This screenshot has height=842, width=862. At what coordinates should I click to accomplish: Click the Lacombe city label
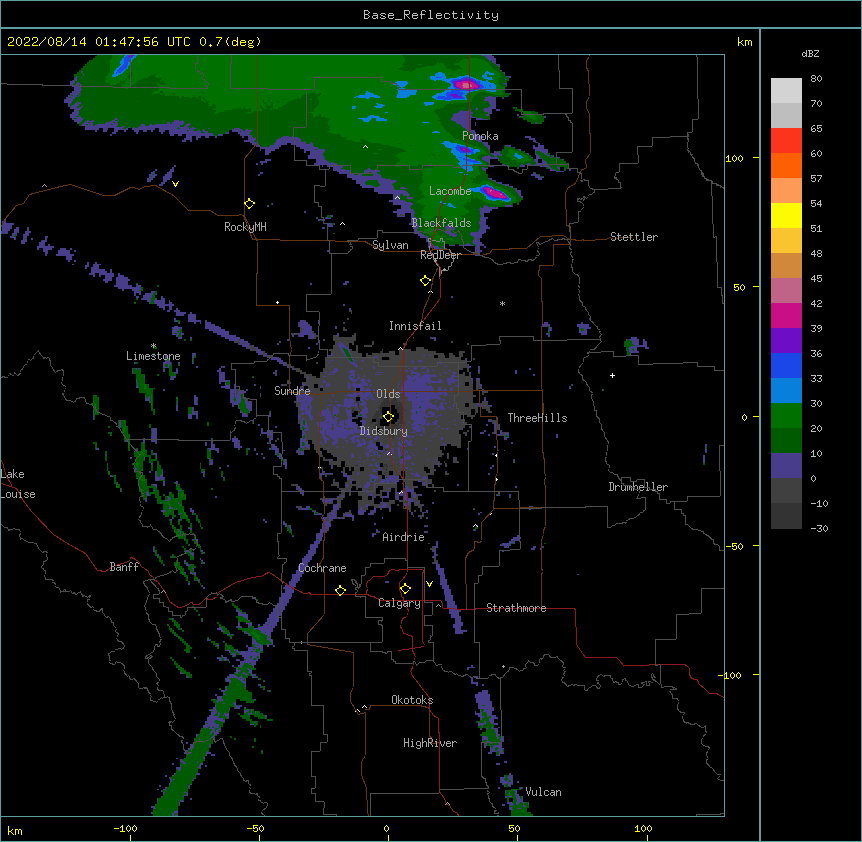tap(450, 191)
